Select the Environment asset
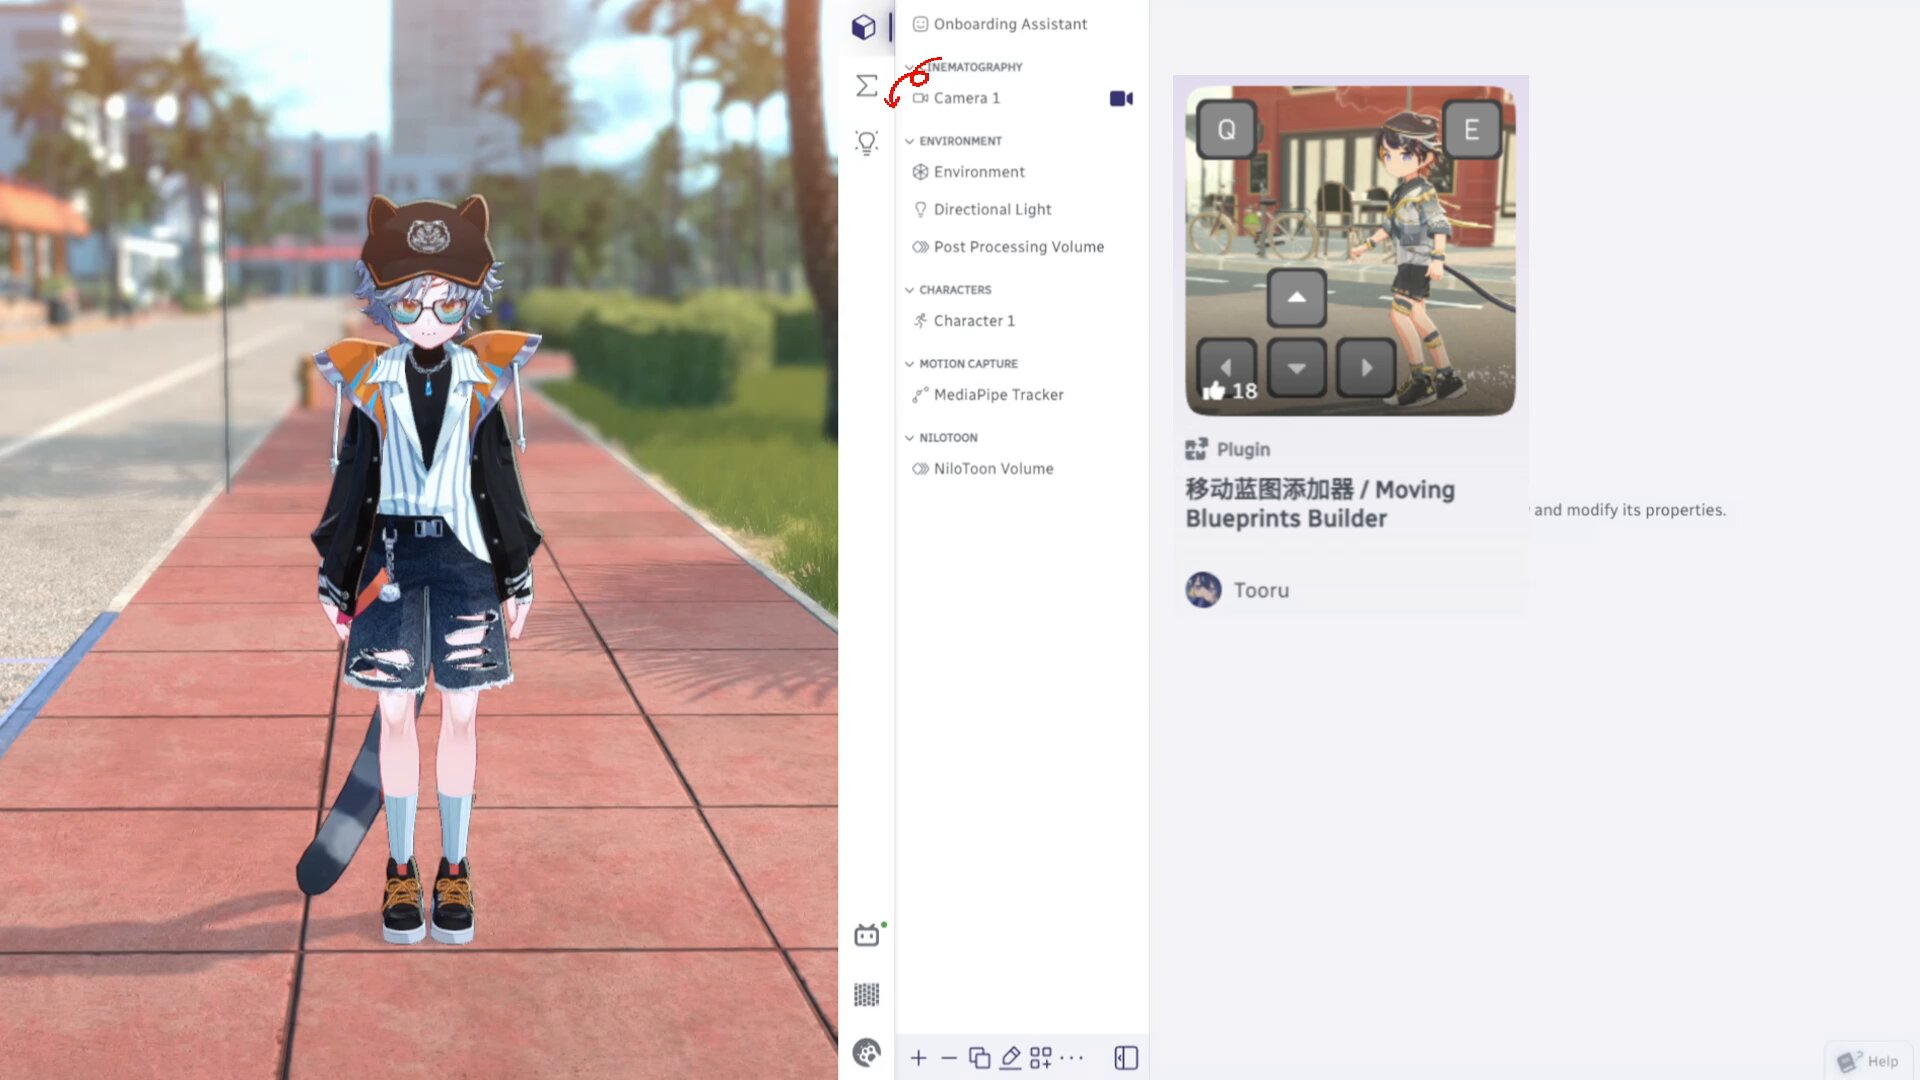The width and height of the screenshot is (1920, 1080). pyautogui.click(x=1022, y=172)
